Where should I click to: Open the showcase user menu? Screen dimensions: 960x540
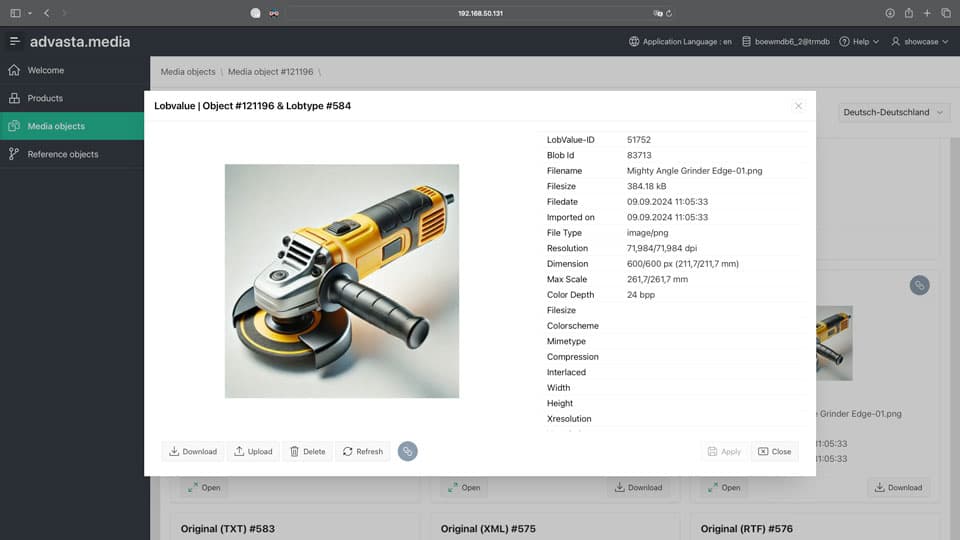point(920,42)
